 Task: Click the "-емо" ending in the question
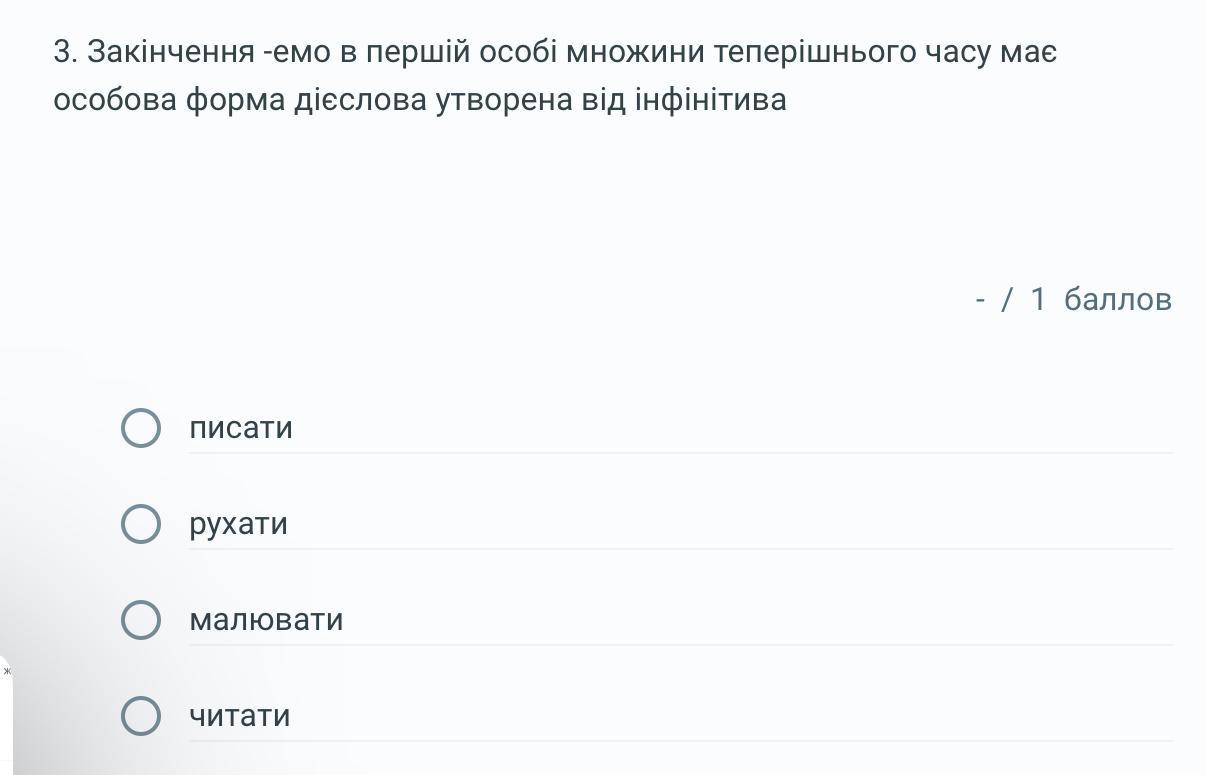click(297, 52)
